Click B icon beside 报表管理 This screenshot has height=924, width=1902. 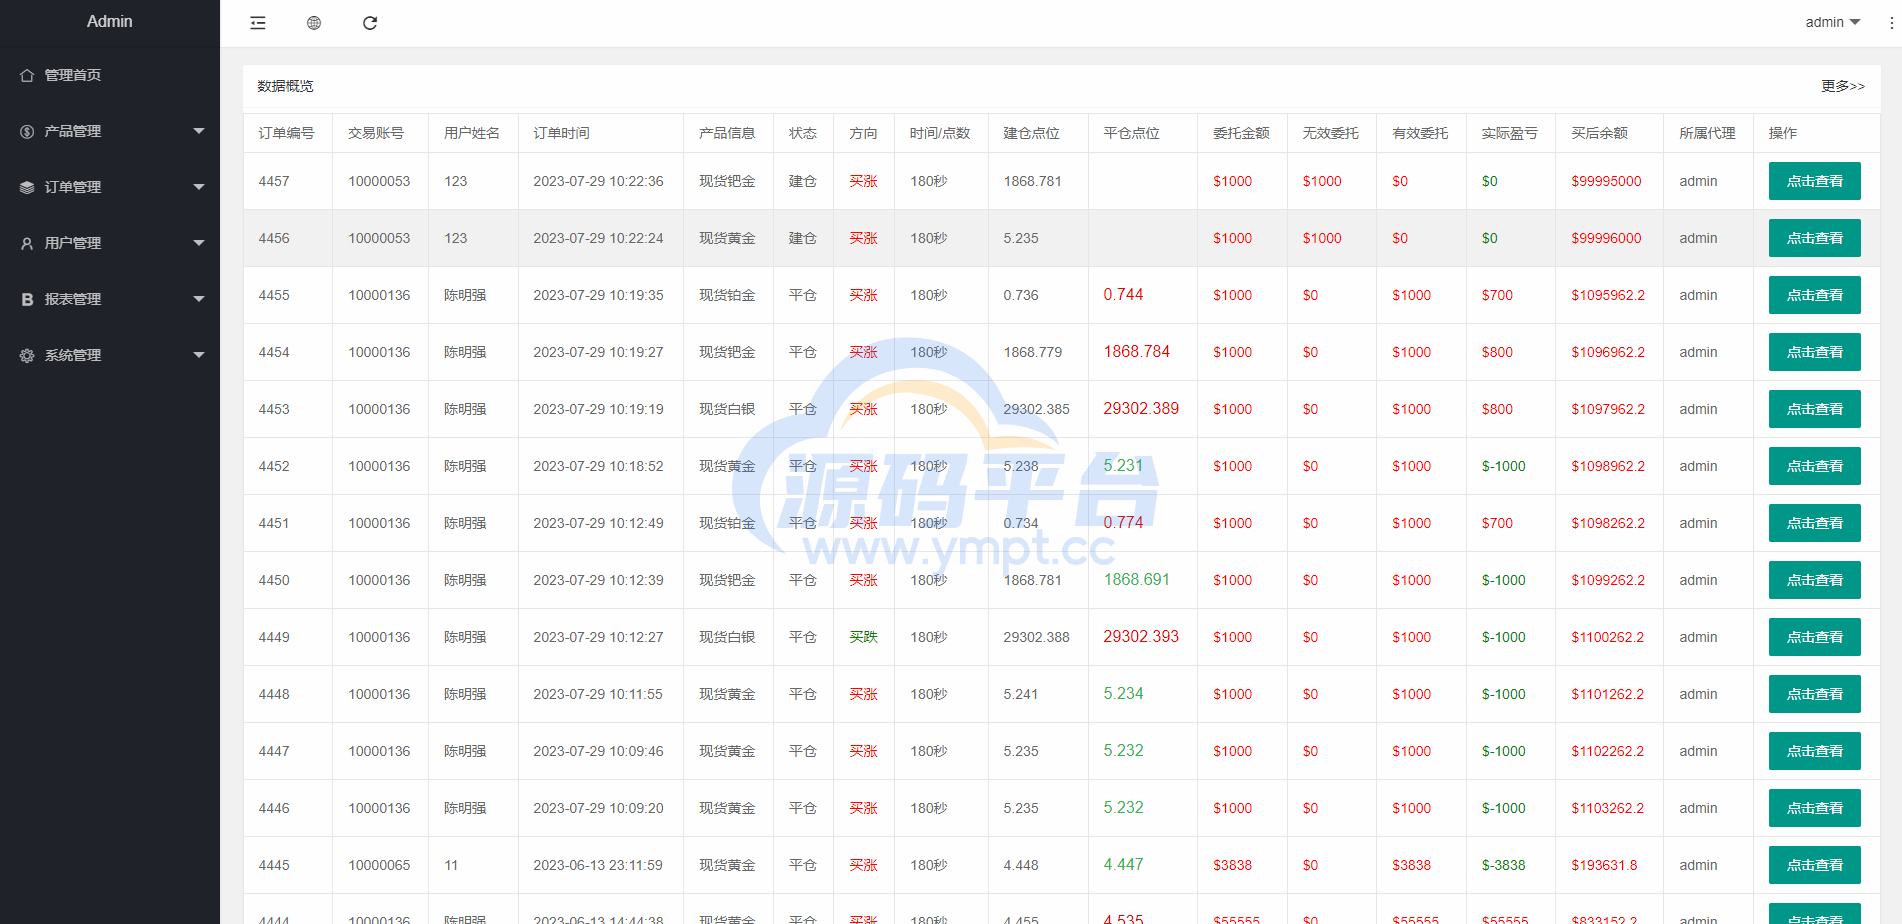click(x=27, y=299)
